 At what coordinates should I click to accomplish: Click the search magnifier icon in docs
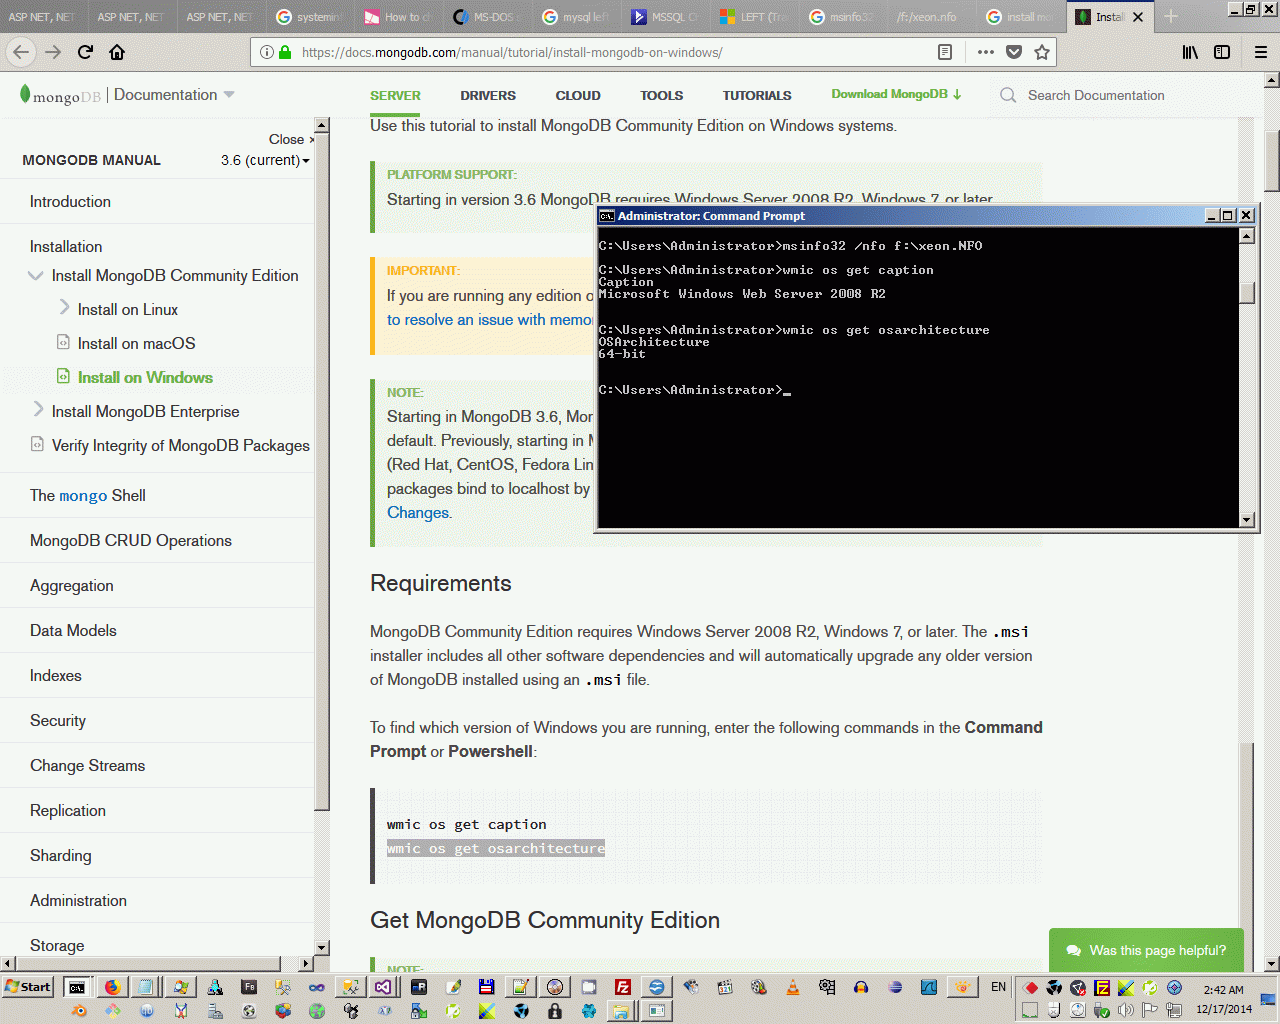1008,95
